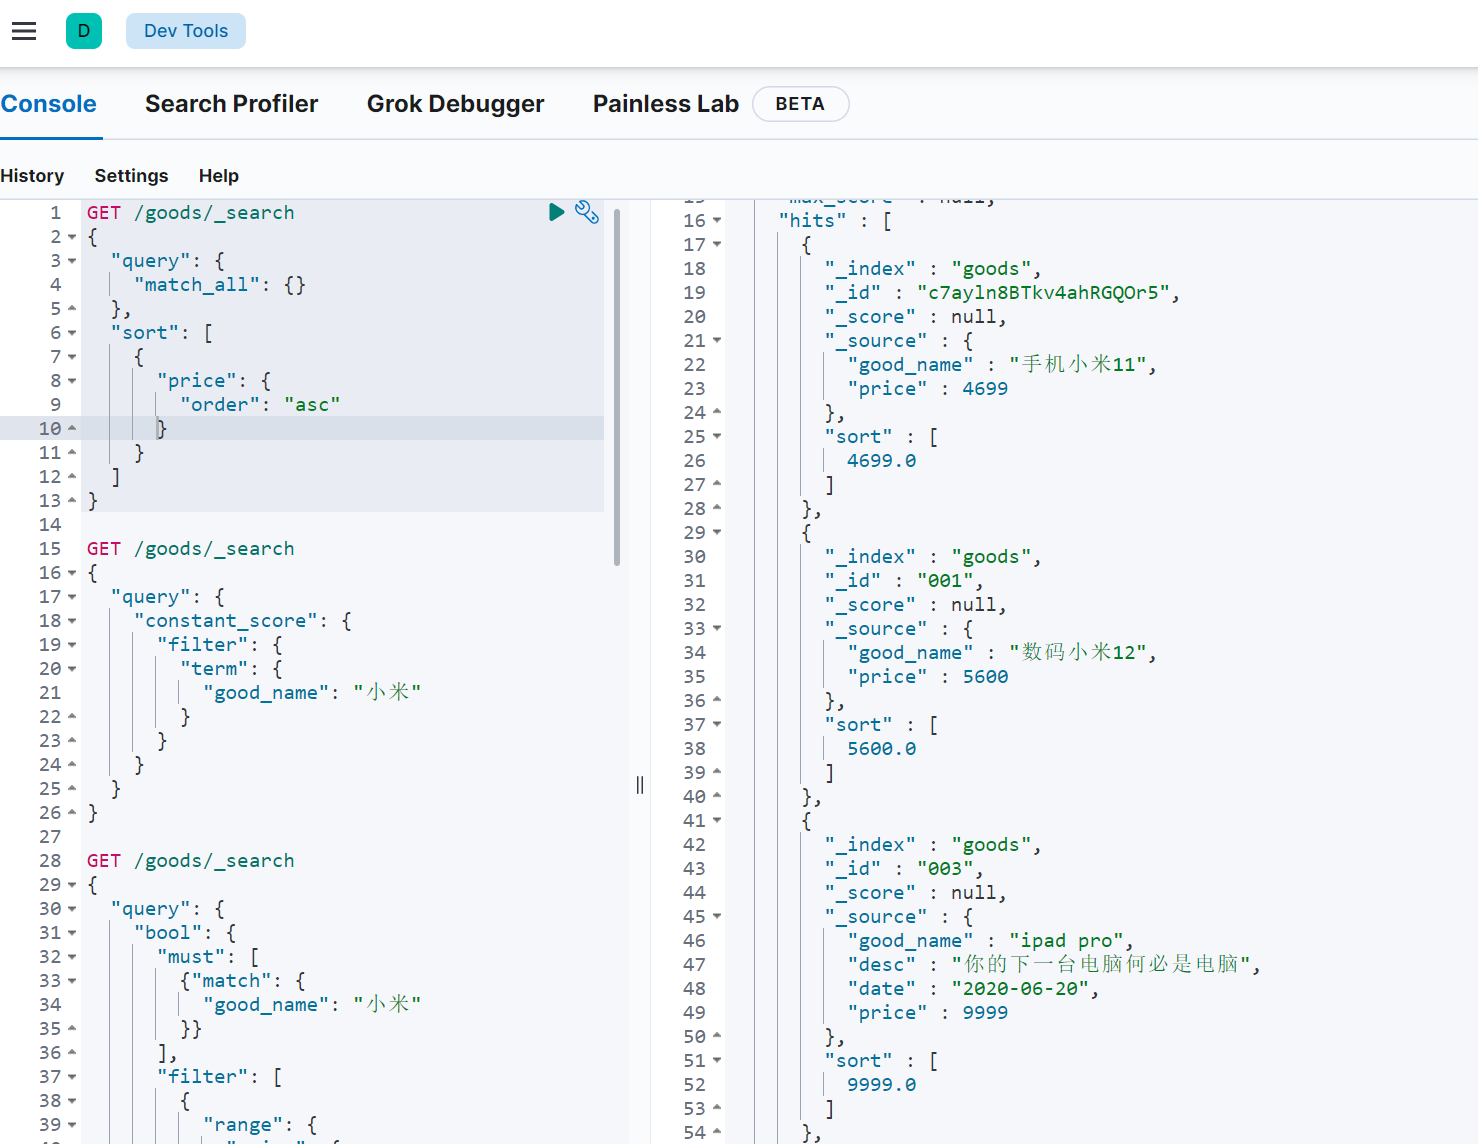The width and height of the screenshot is (1478, 1144).
Task: Open console Settings
Action: coord(131,176)
